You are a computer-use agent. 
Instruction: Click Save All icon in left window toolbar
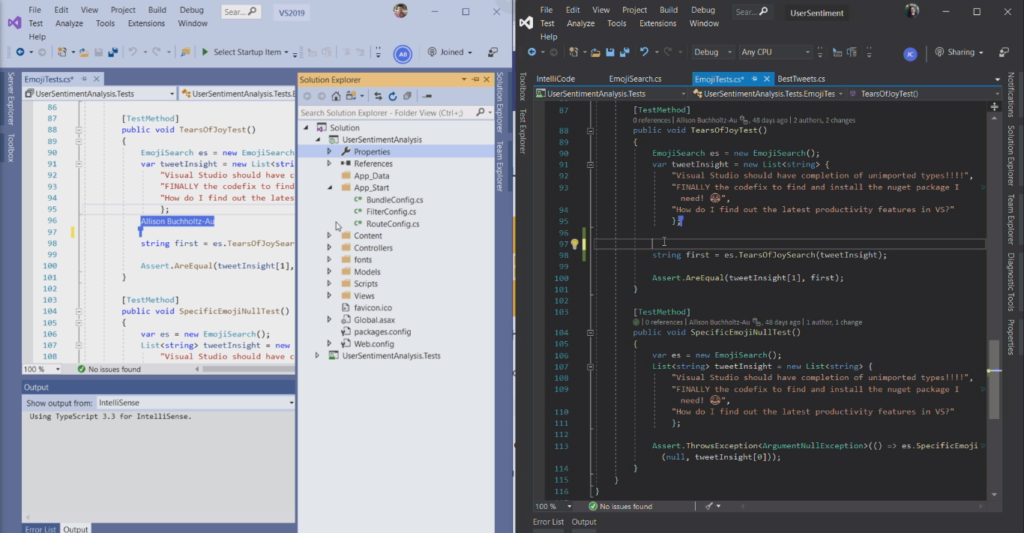coord(112,52)
